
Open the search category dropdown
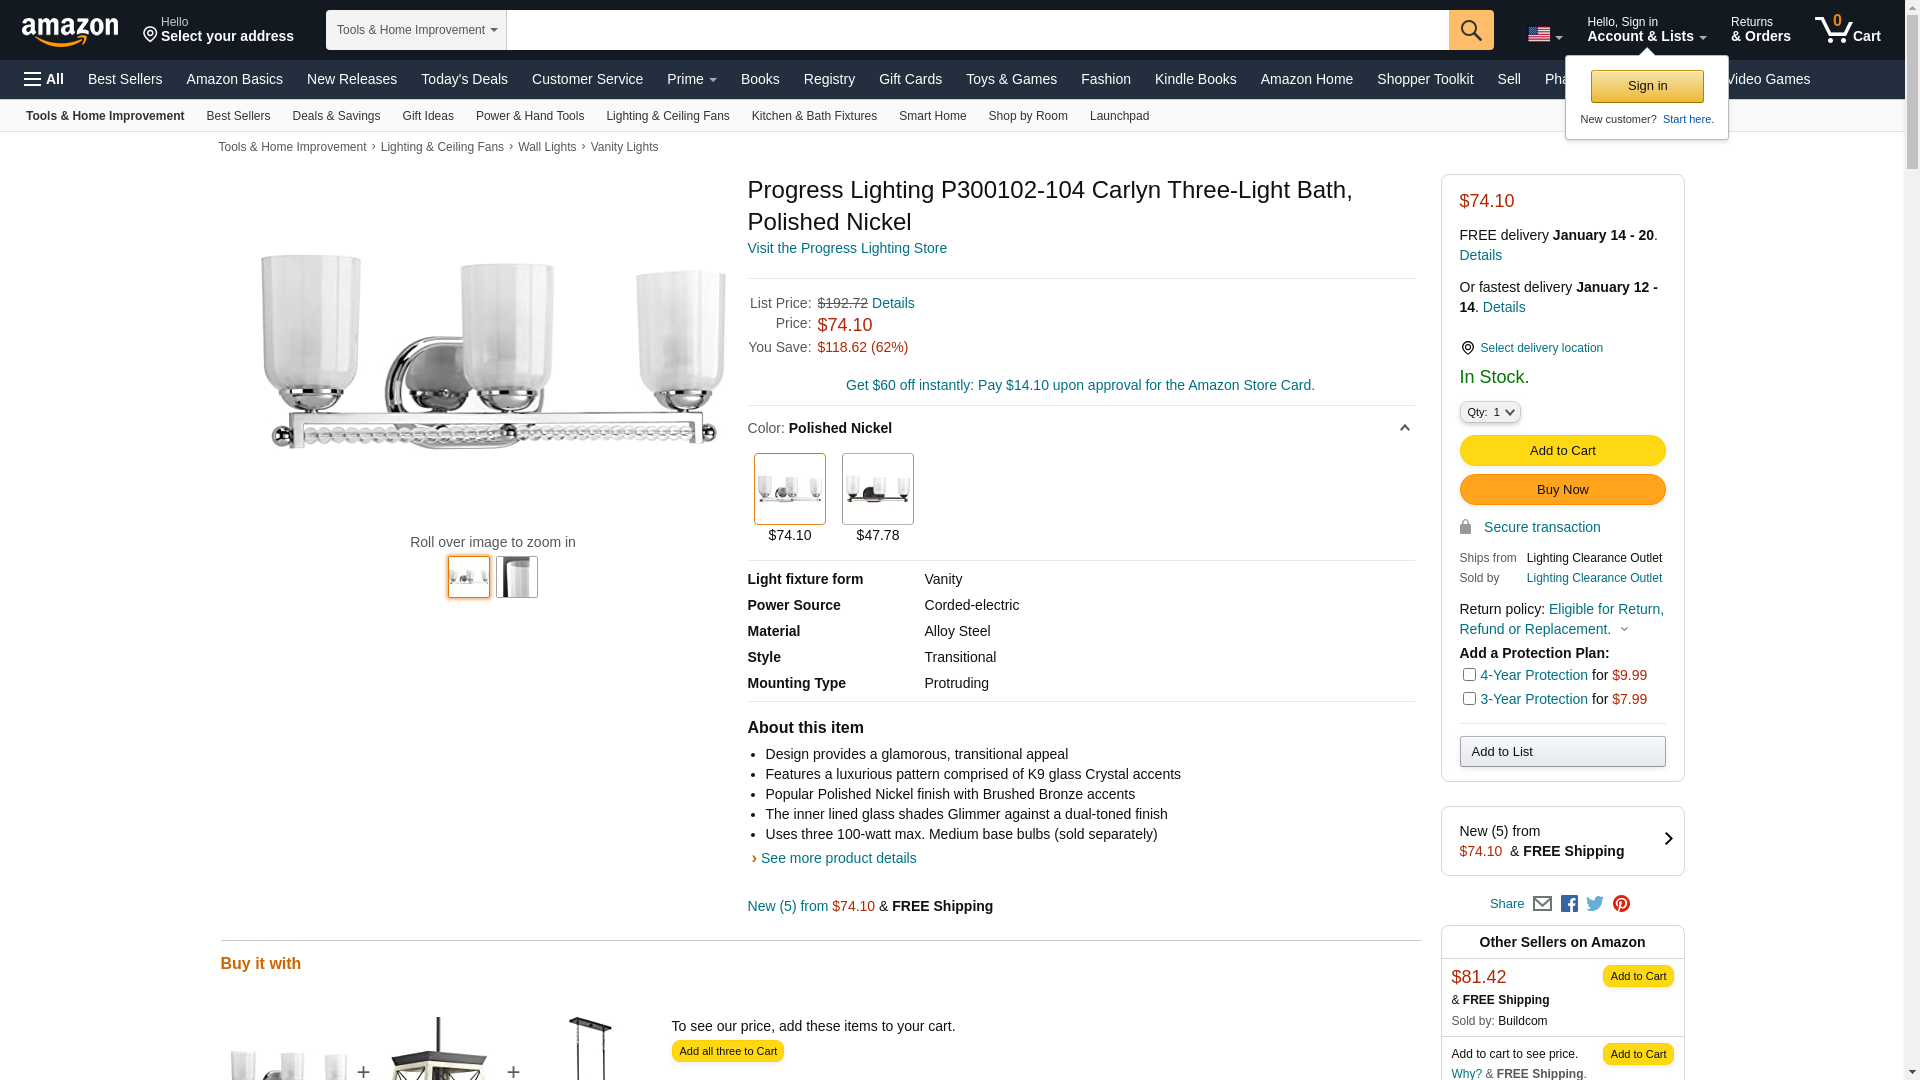pos(416,30)
